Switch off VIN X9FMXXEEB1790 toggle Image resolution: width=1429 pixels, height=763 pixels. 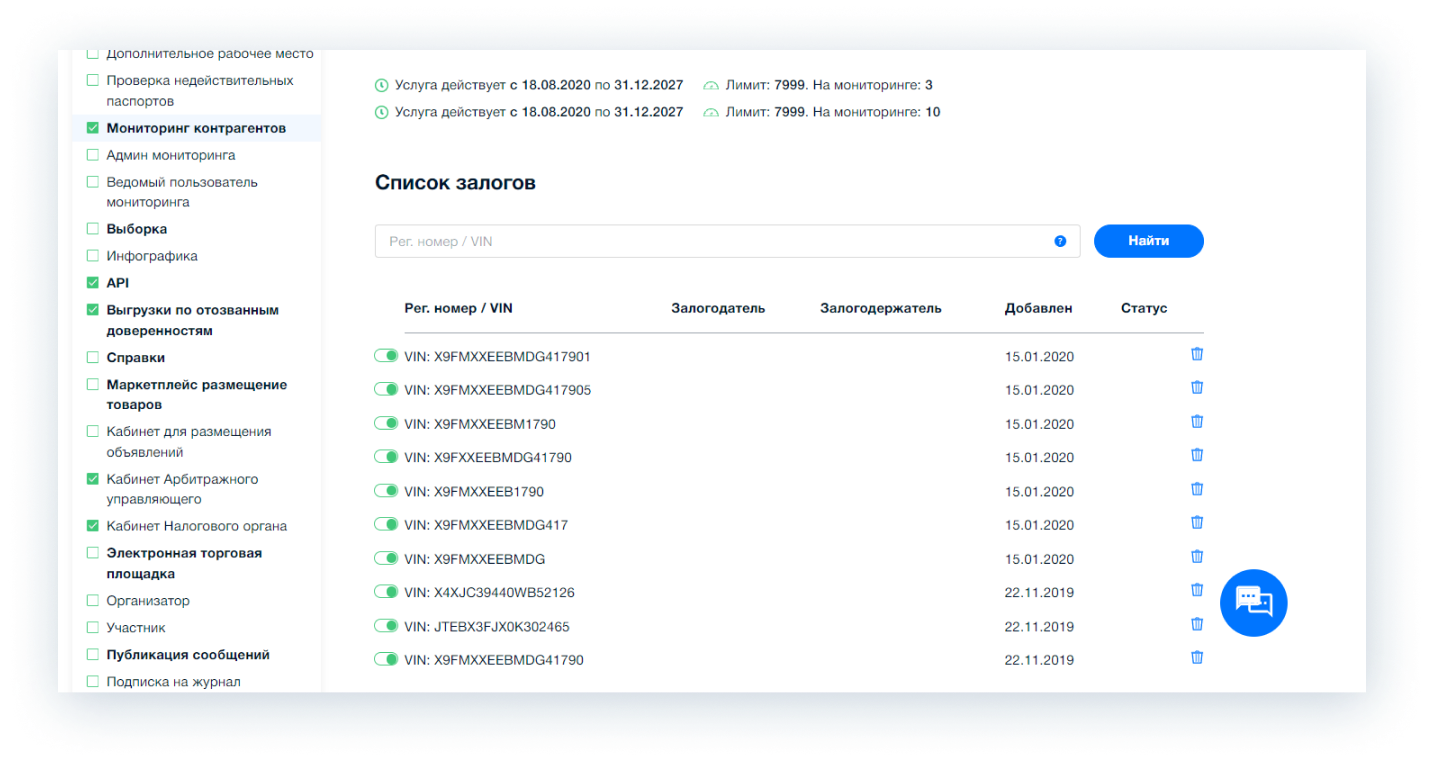pyautogui.click(x=386, y=491)
